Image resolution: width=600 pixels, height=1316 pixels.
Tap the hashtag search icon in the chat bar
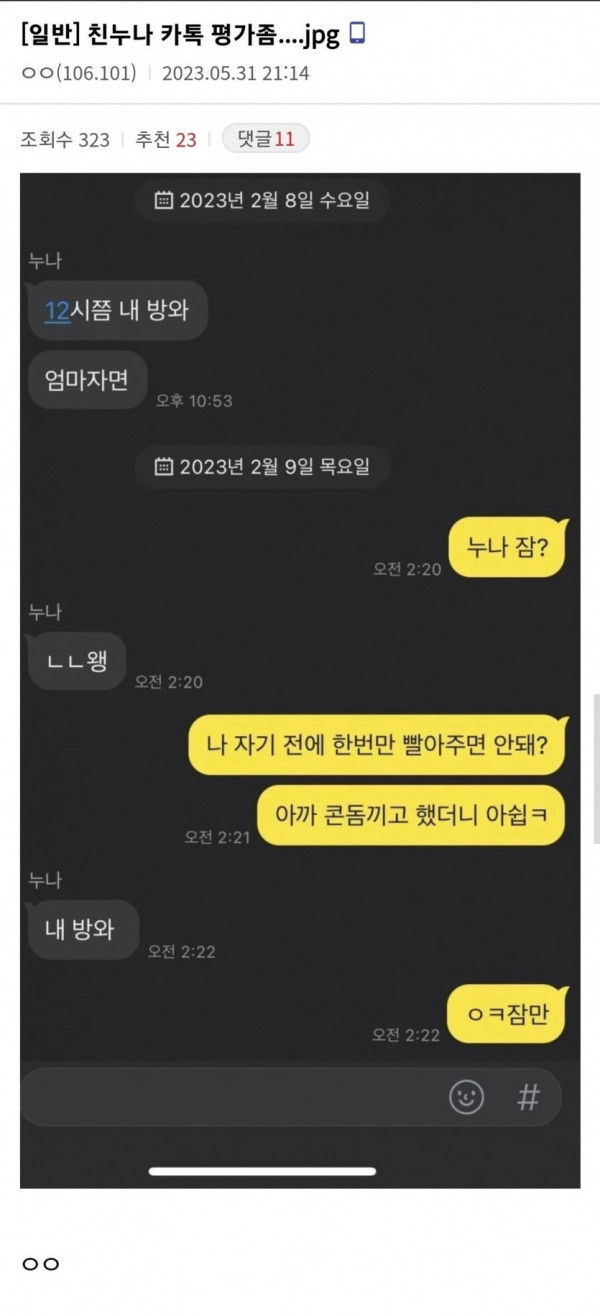(x=528, y=1097)
